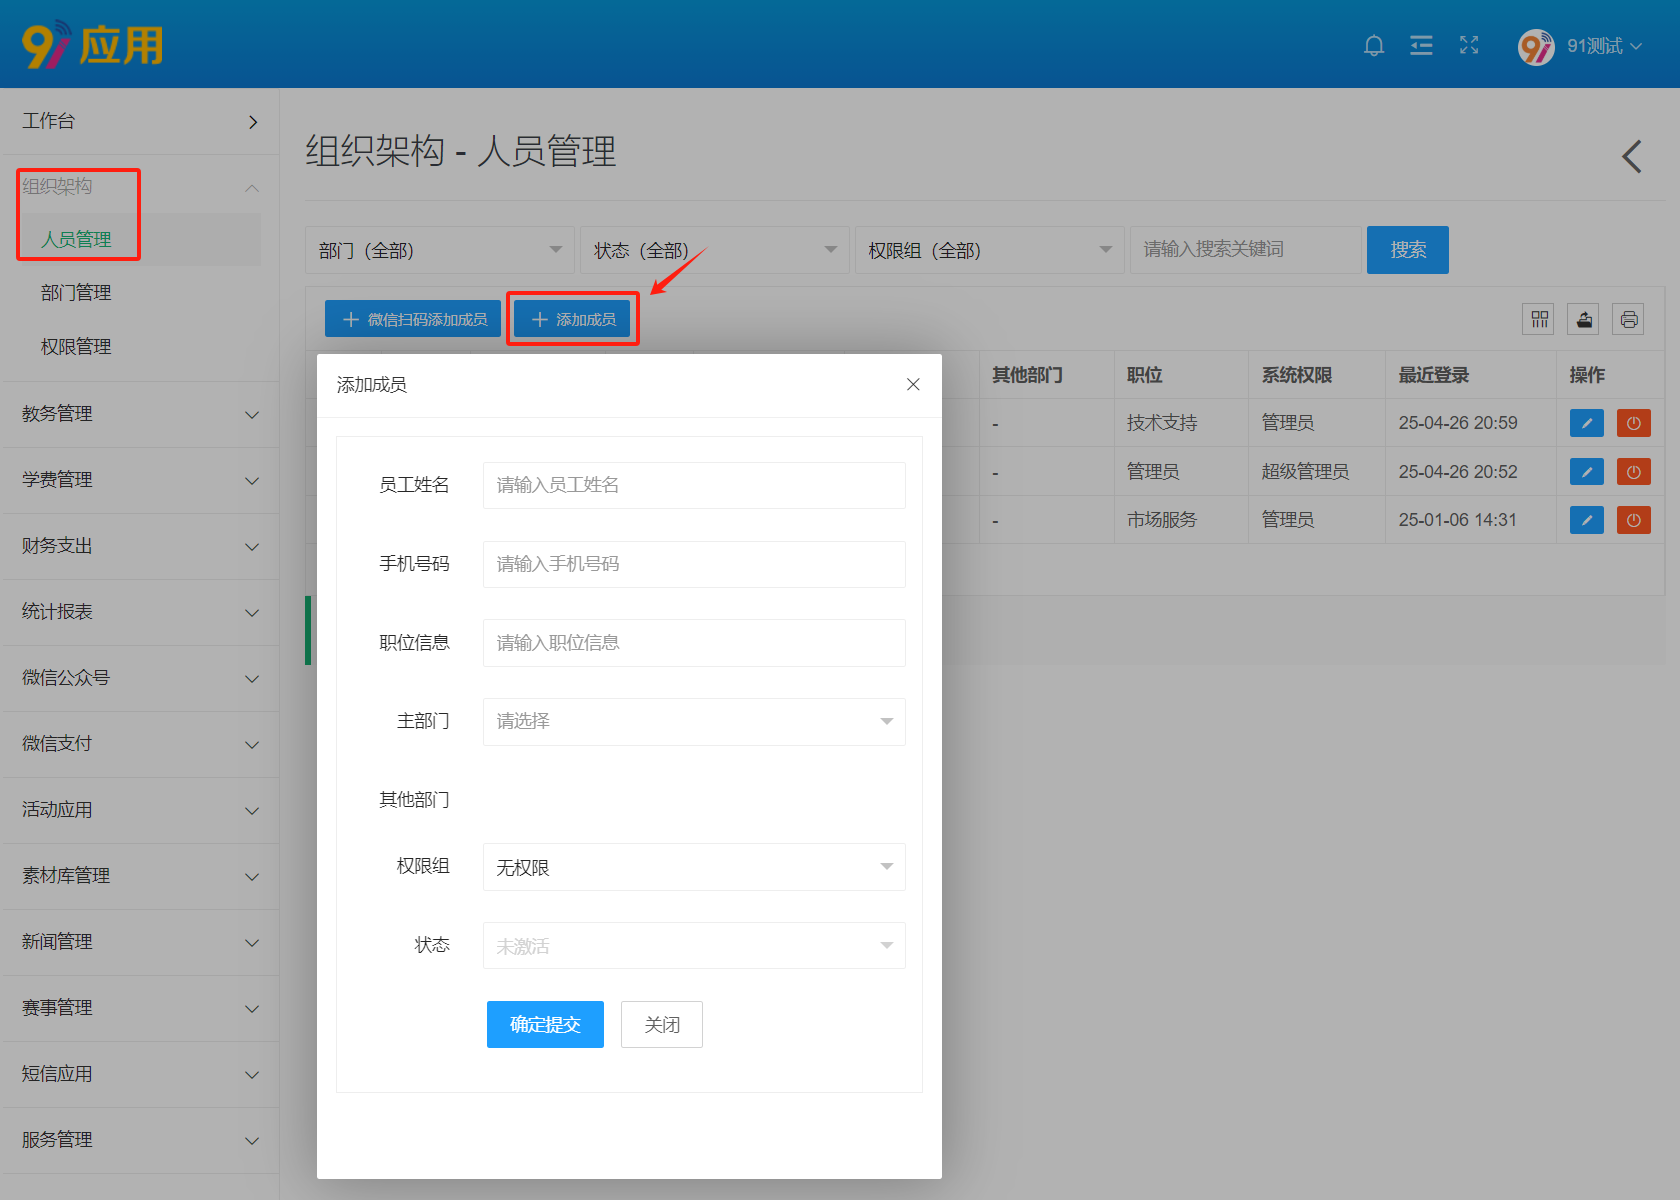The height and width of the screenshot is (1200, 1680).
Task: Toggle the sidebar collapse icon in header
Action: (x=1421, y=46)
